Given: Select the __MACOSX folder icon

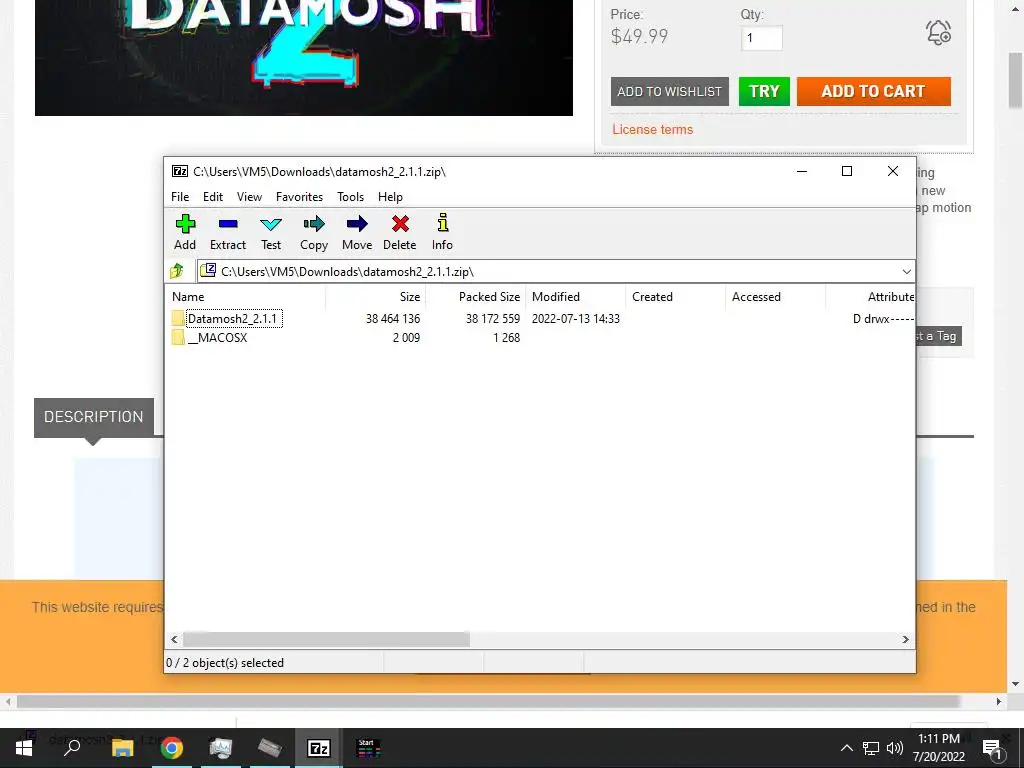Looking at the screenshot, I should 178,337.
